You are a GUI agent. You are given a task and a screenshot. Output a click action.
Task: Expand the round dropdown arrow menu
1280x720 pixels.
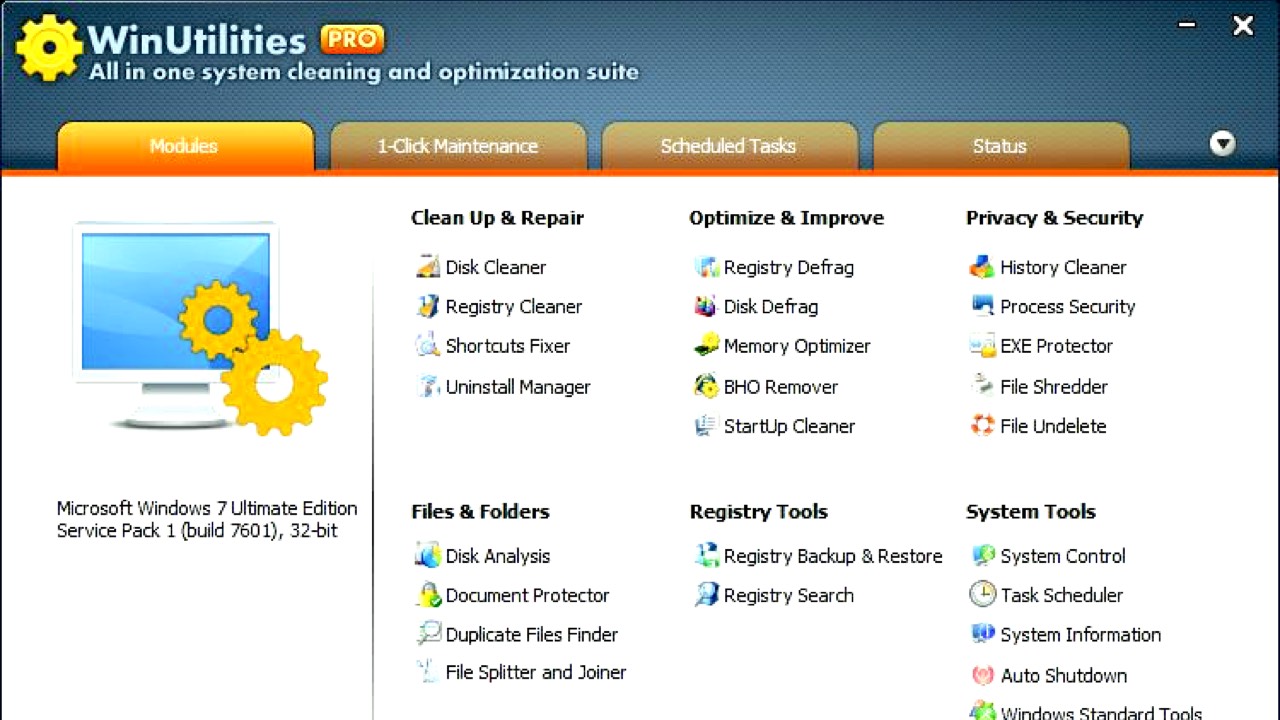[x=1222, y=144]
